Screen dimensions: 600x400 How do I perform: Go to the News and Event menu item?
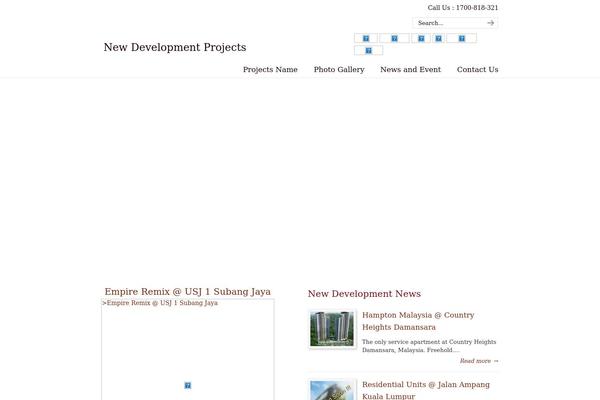click(x=411, y=69)
